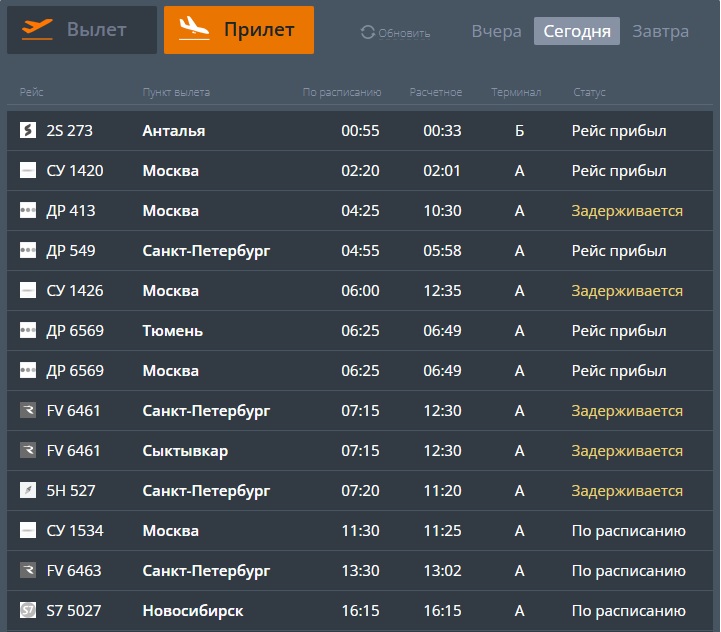Click the Статус column header

point(589,92)
